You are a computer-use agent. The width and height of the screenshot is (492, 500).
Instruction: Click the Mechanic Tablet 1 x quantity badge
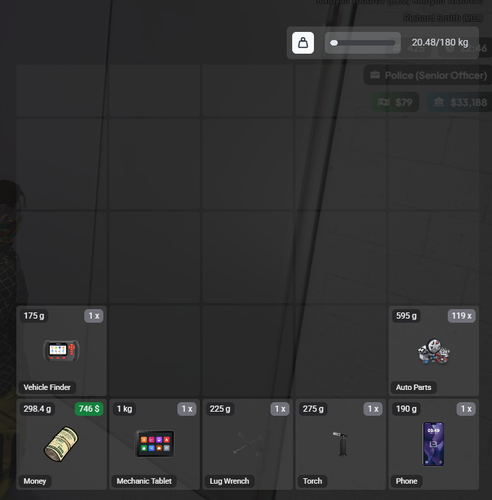pos(187,409)
